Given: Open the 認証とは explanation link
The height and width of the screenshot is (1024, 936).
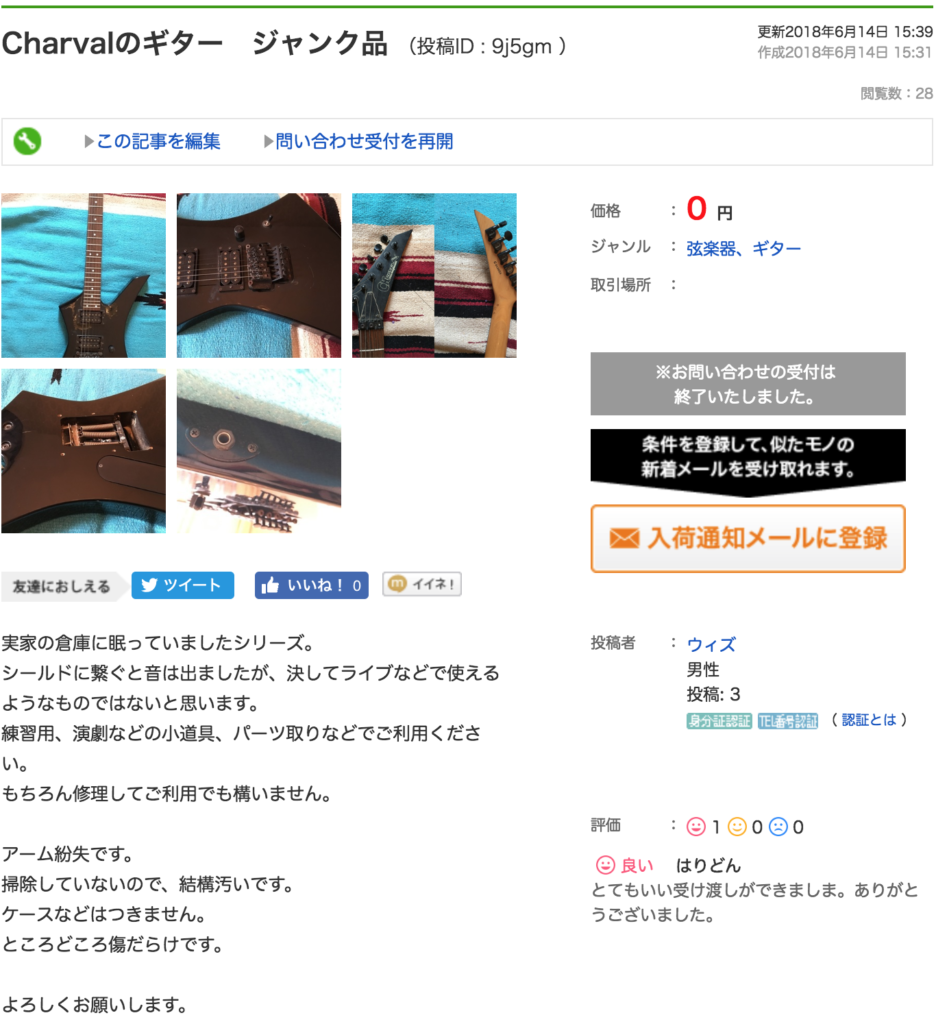Looking at the screenshot, I should [869, 720].
